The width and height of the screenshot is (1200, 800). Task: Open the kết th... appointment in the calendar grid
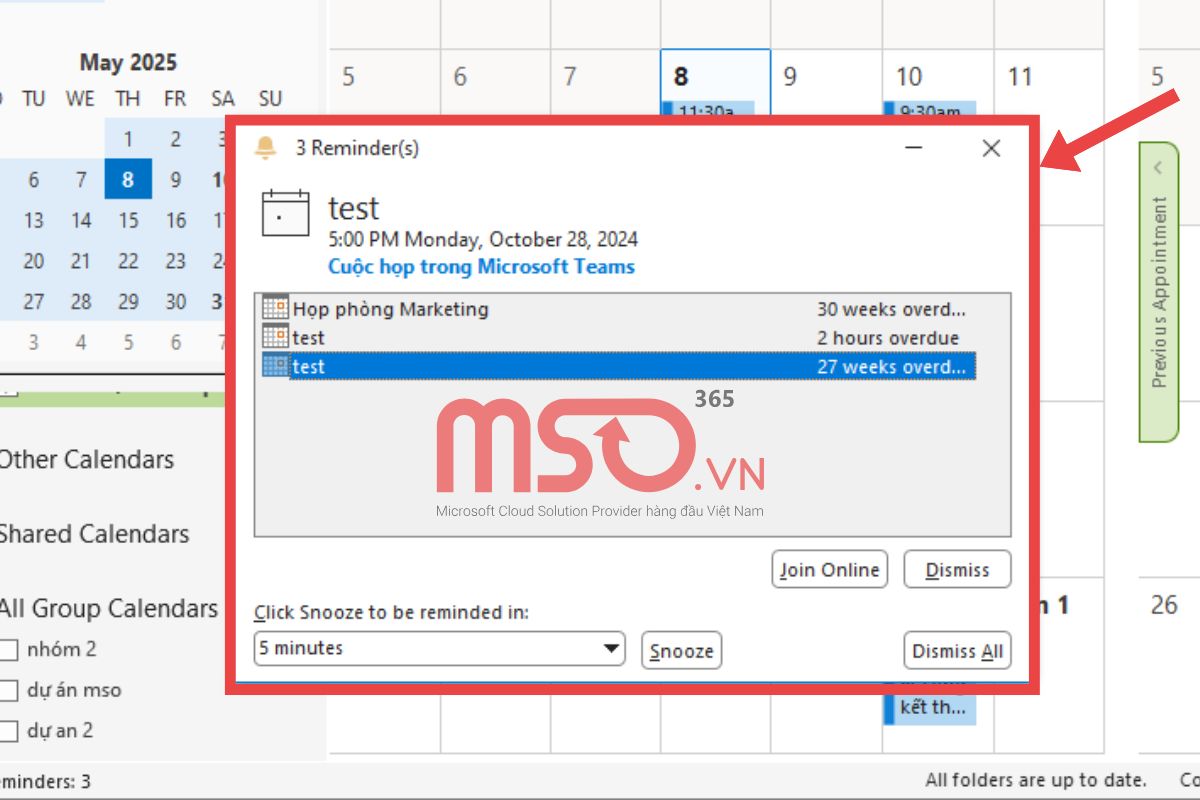coord(929,708)
